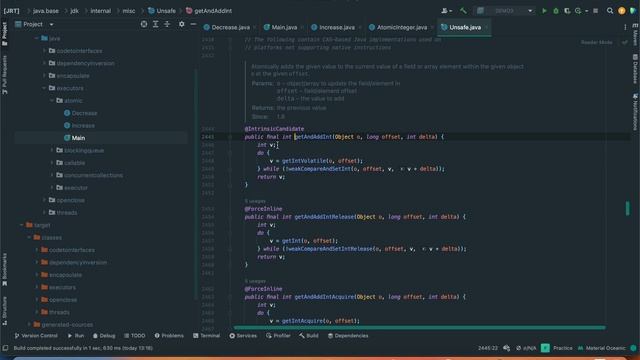Open editor tabs more-options kebab icon
Screen dimensions: 640x360
[625, 27]
